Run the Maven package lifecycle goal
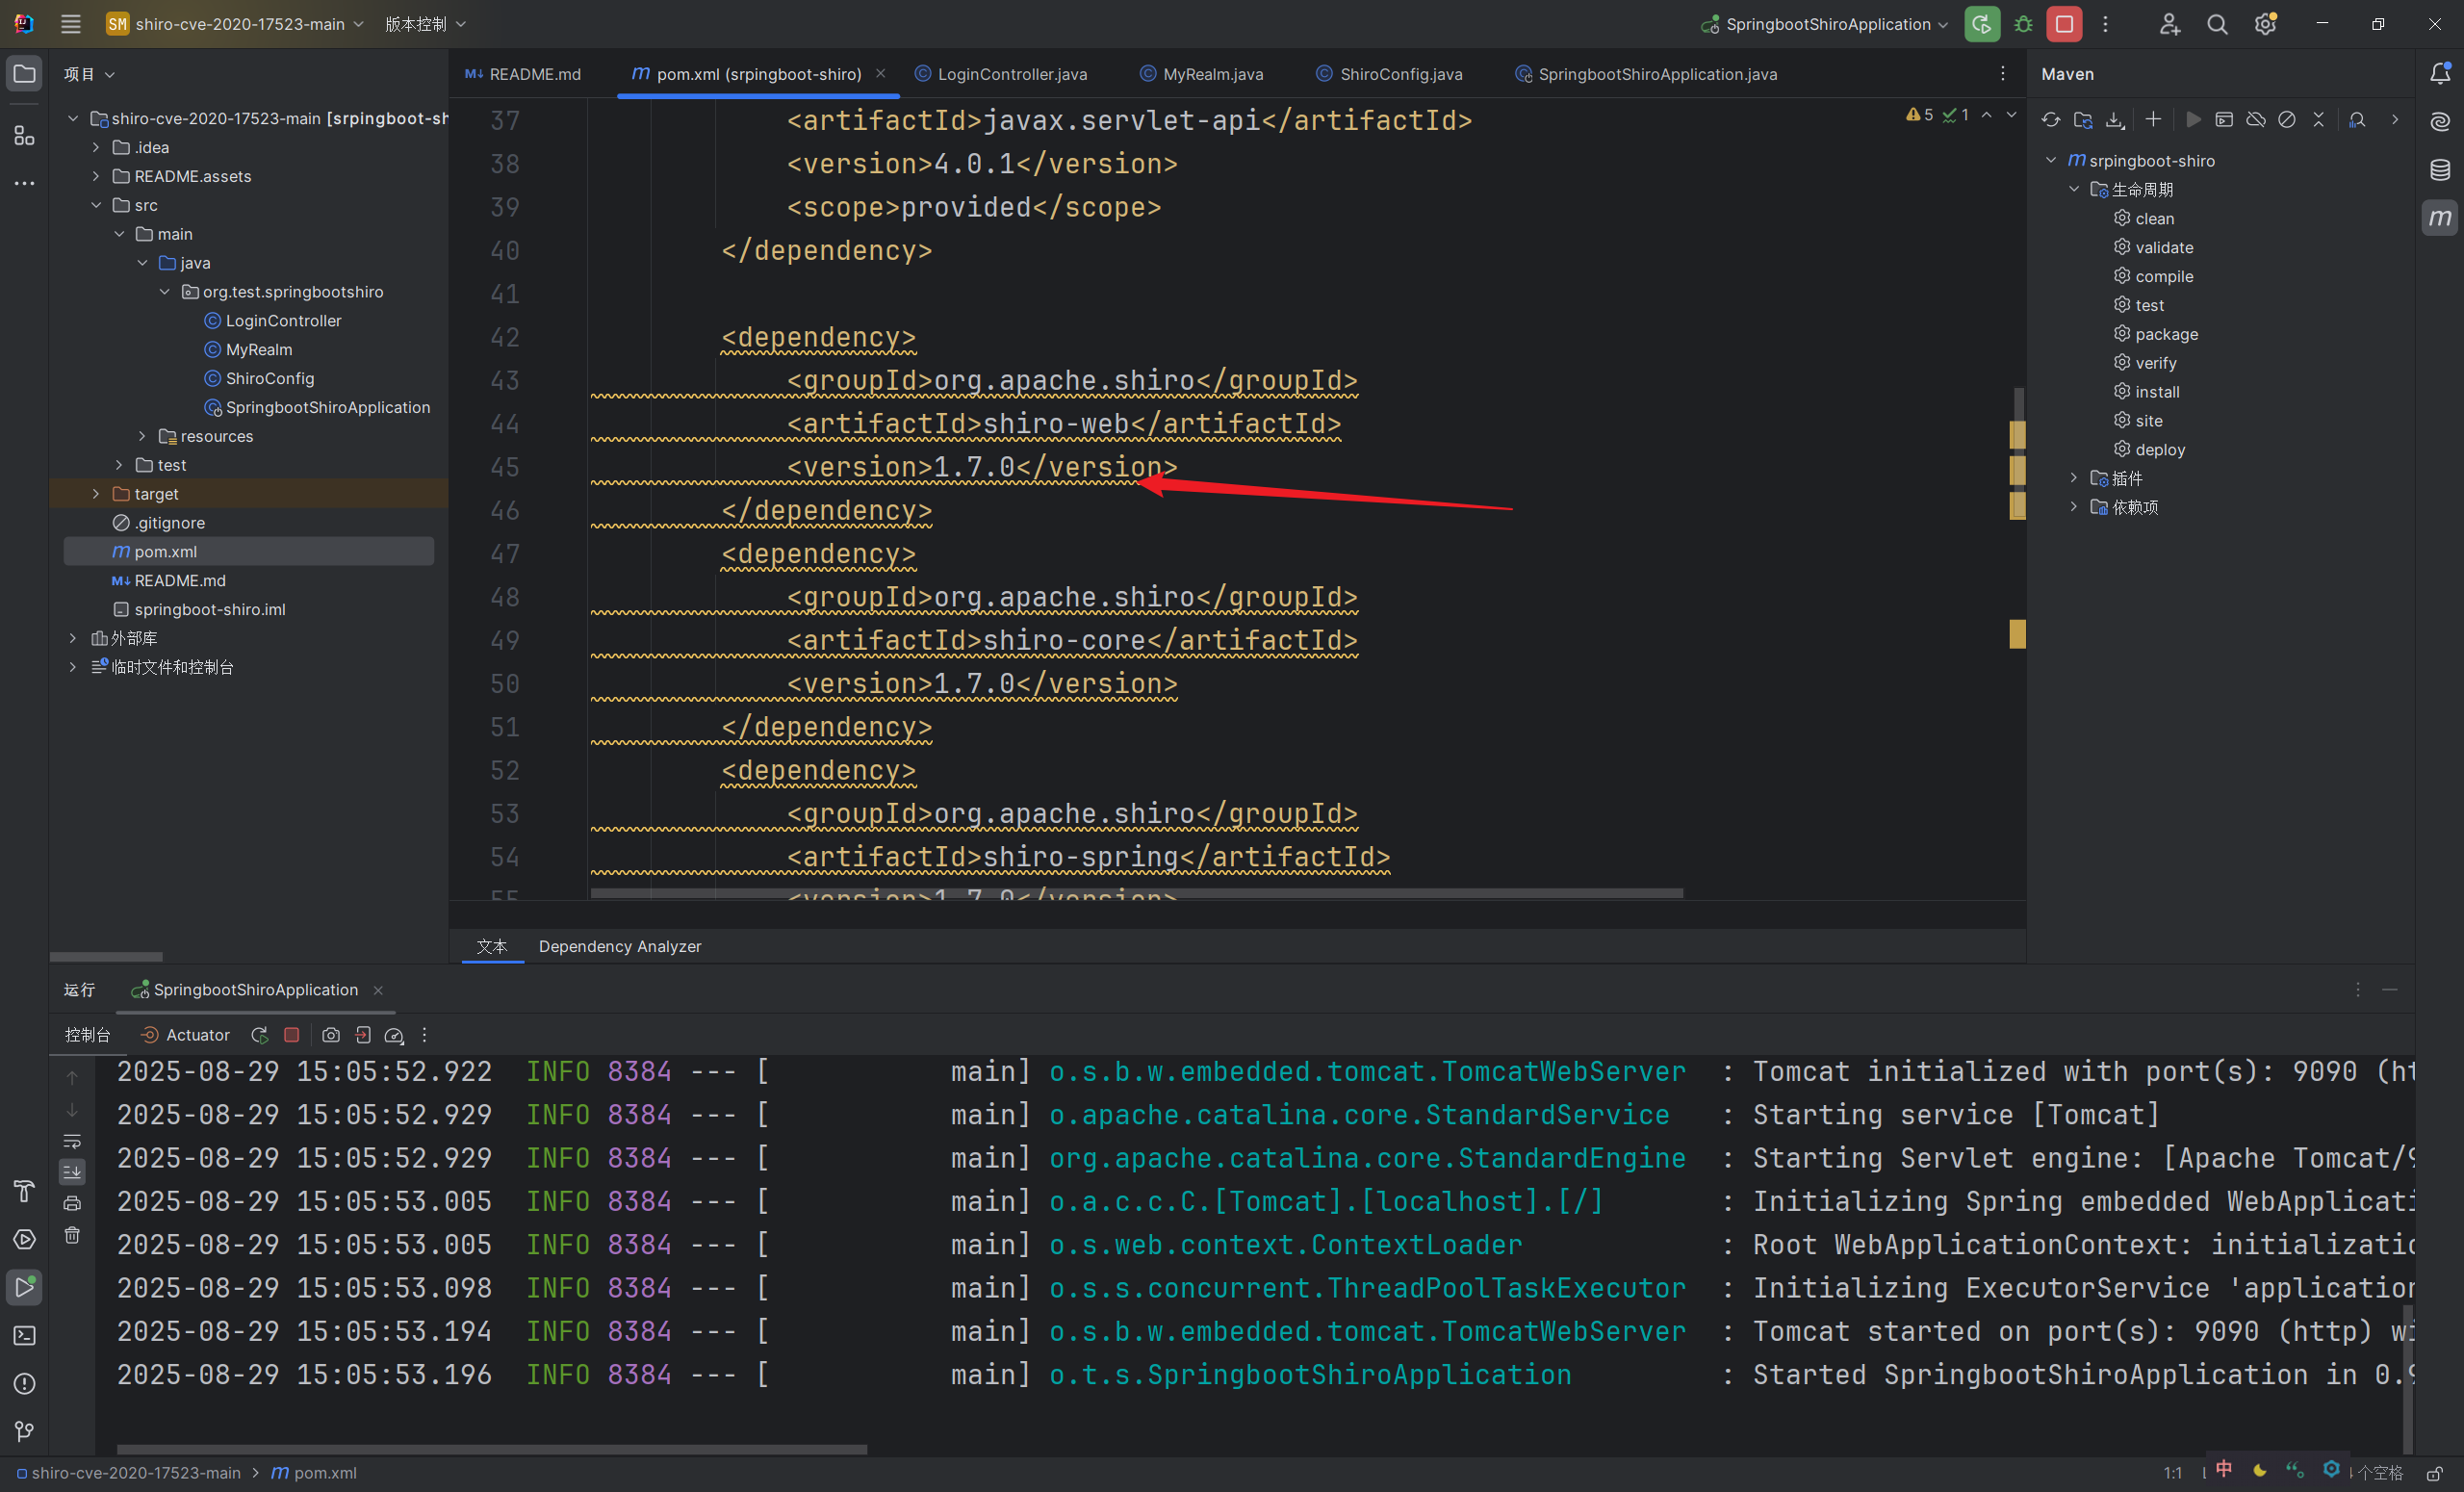The width and height of the screenshot is (2464, 1492). [2166, 334]
